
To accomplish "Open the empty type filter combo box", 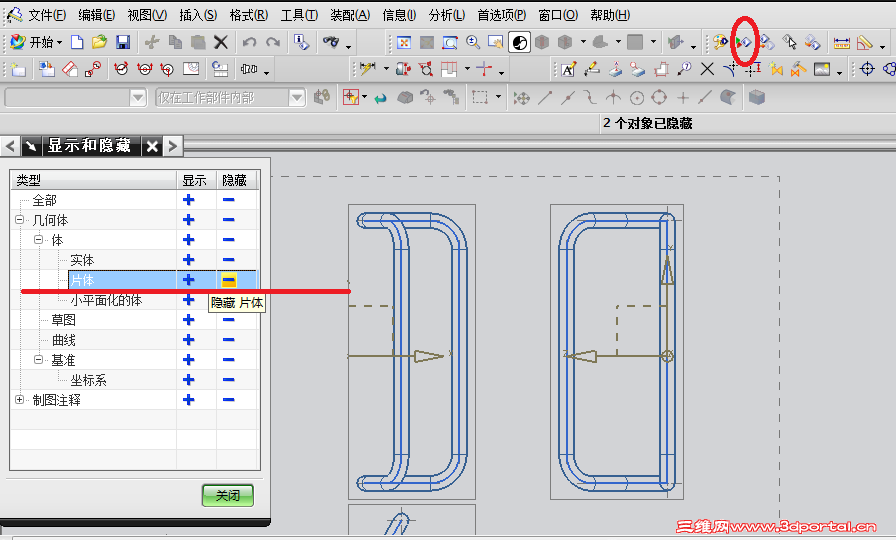I will click(75, 98).
